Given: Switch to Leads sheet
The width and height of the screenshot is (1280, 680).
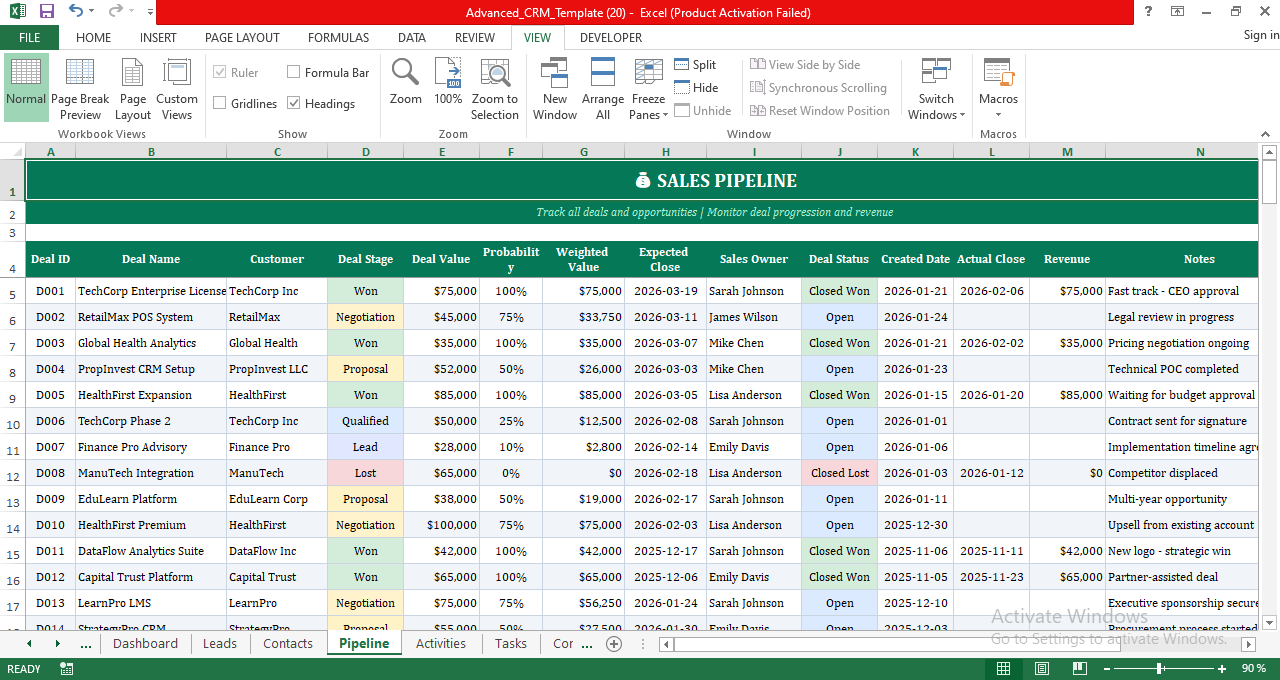Looking at the screenshot, I should (220, 644).
